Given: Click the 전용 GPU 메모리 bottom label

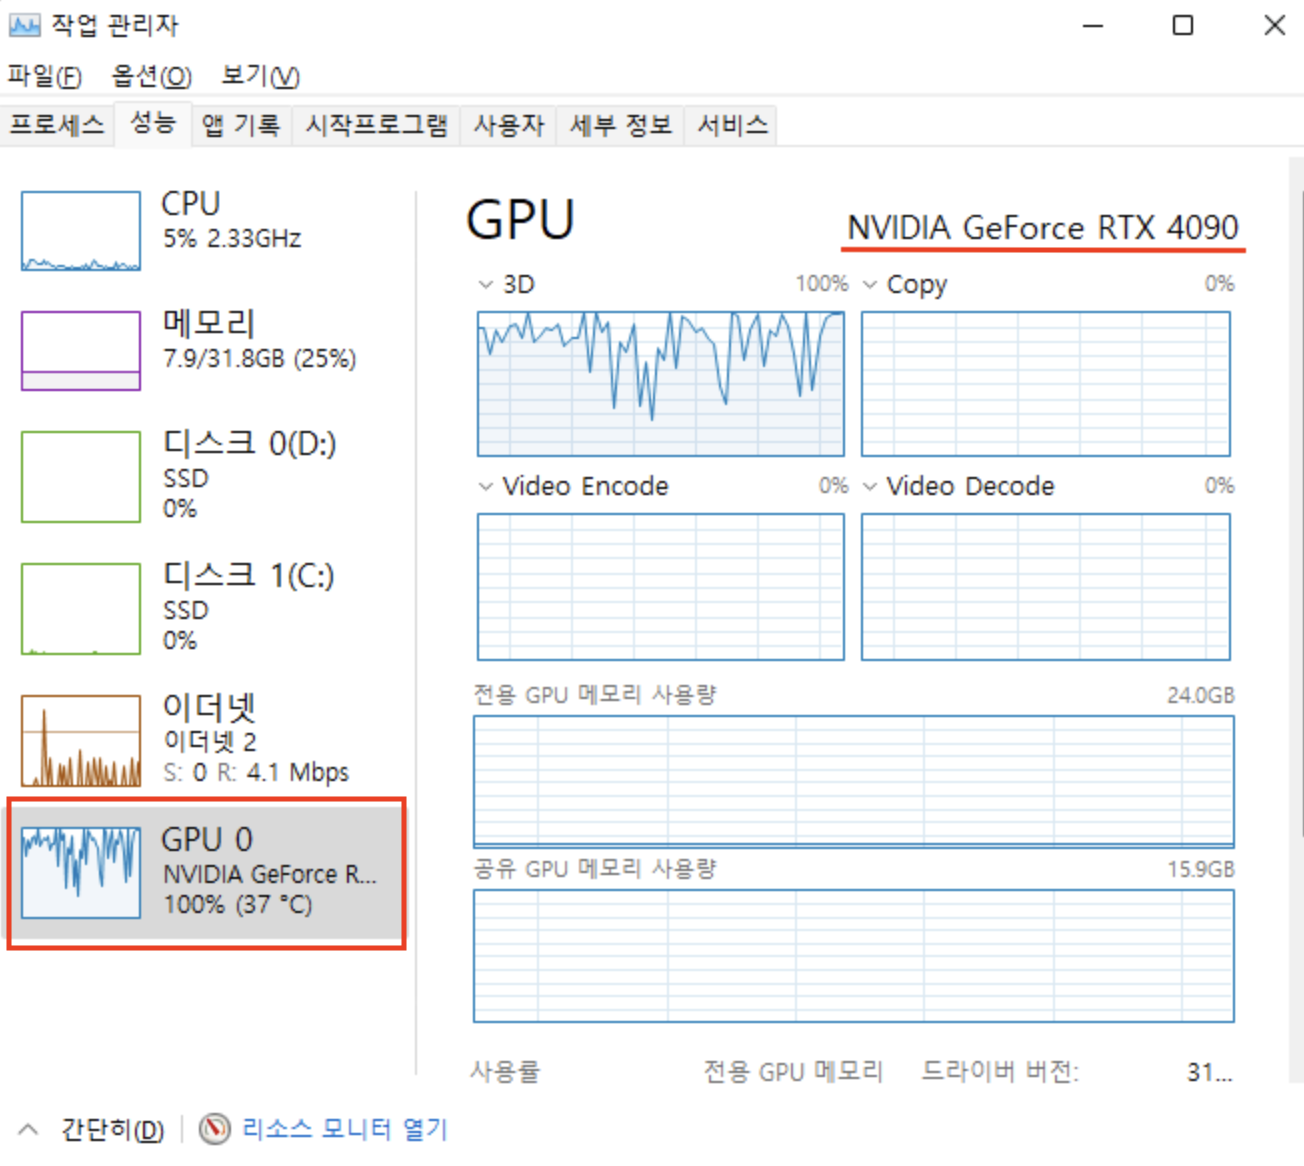Looking at the screenshot, I should pyautogui.click(x=793, y=1072).
